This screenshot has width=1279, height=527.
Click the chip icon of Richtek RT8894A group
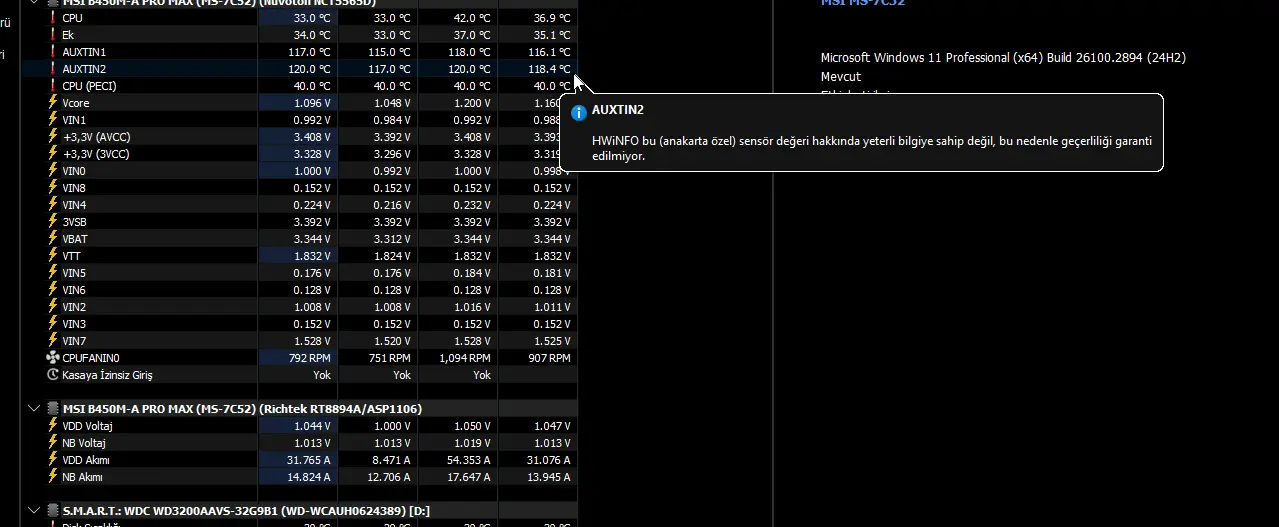pos(52,409)
